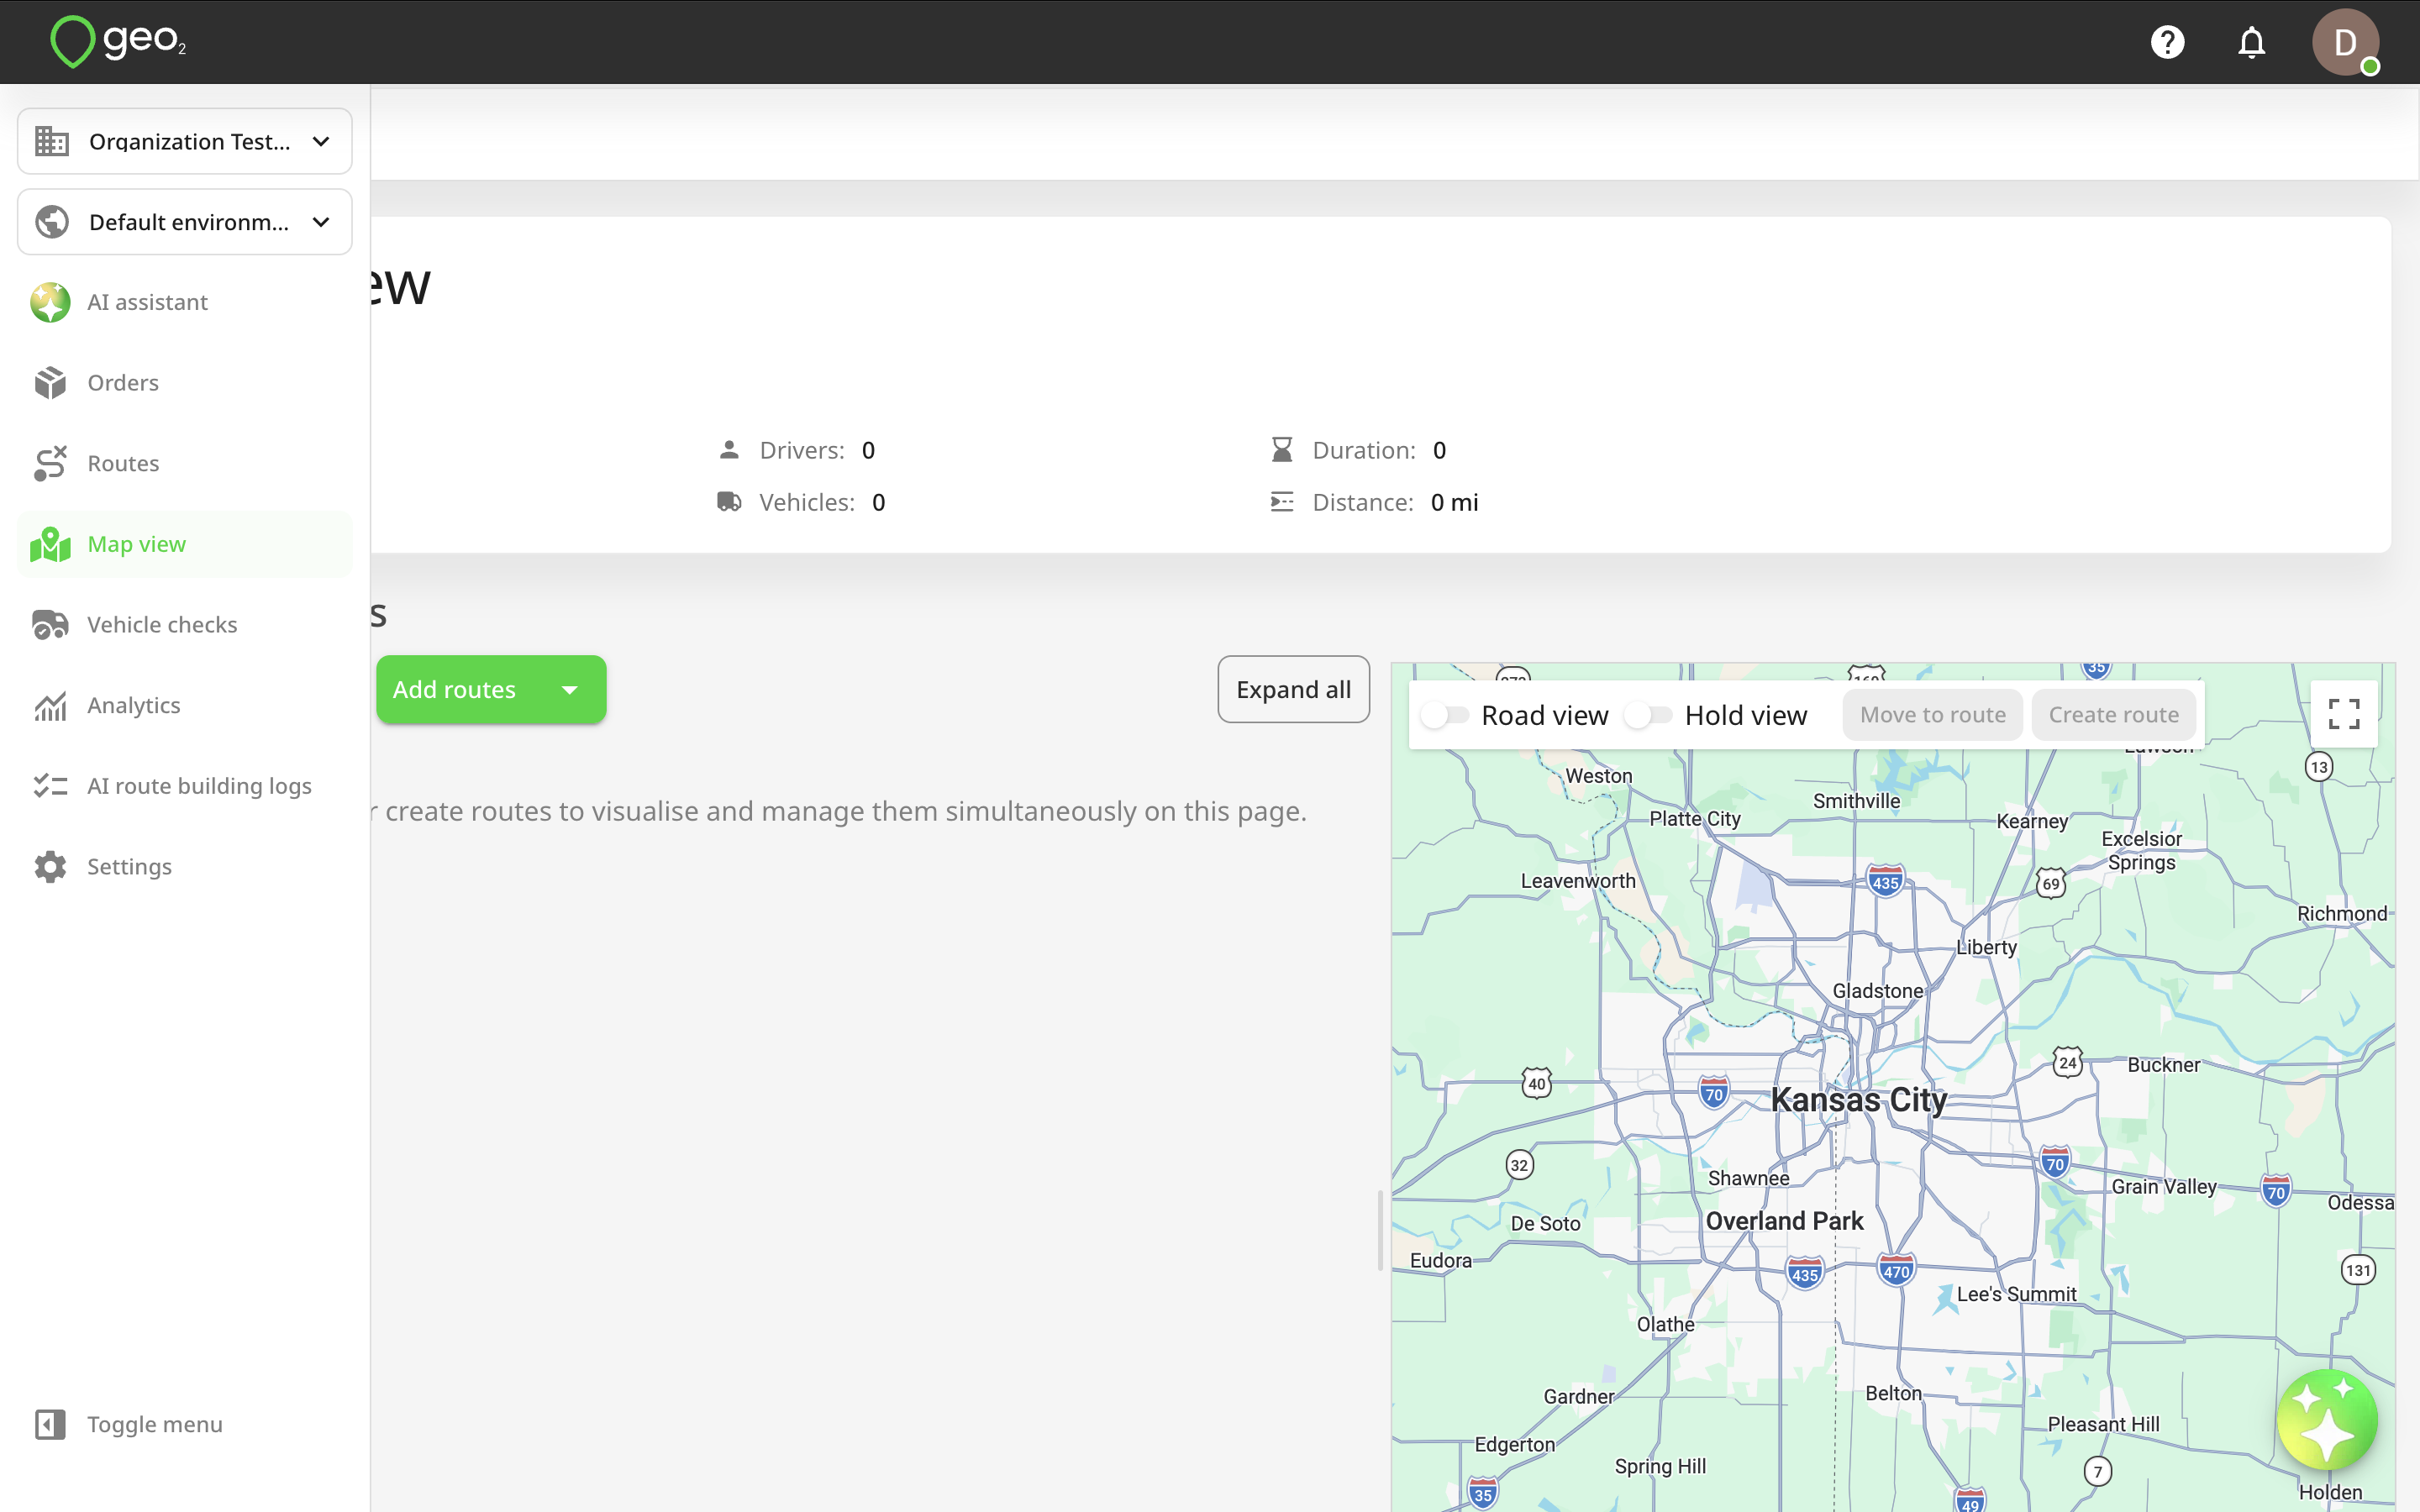Open the user avatar D menu
Viewport: 2420px width, 1512px height.
tap(2345, 42)
